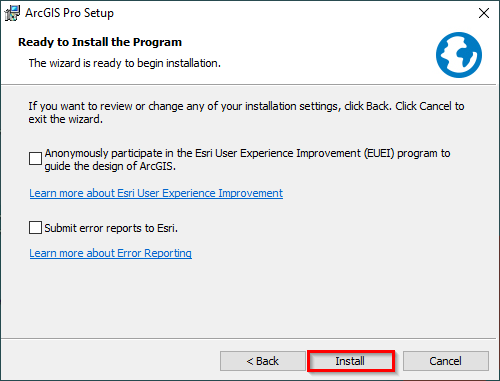The width and height of the screenshot is (500, 381).
Task: Open Learn more about Esri User Experience Improvement
Action: (156, 193)
